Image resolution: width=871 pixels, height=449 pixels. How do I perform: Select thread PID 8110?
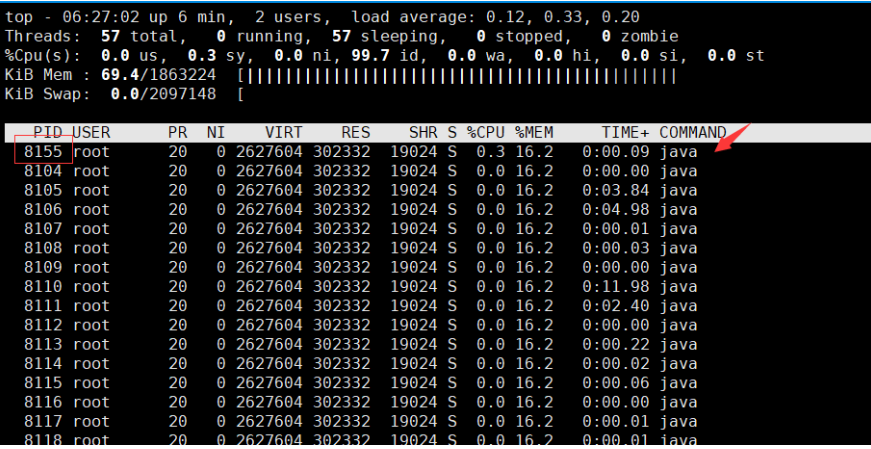point(43,286)
